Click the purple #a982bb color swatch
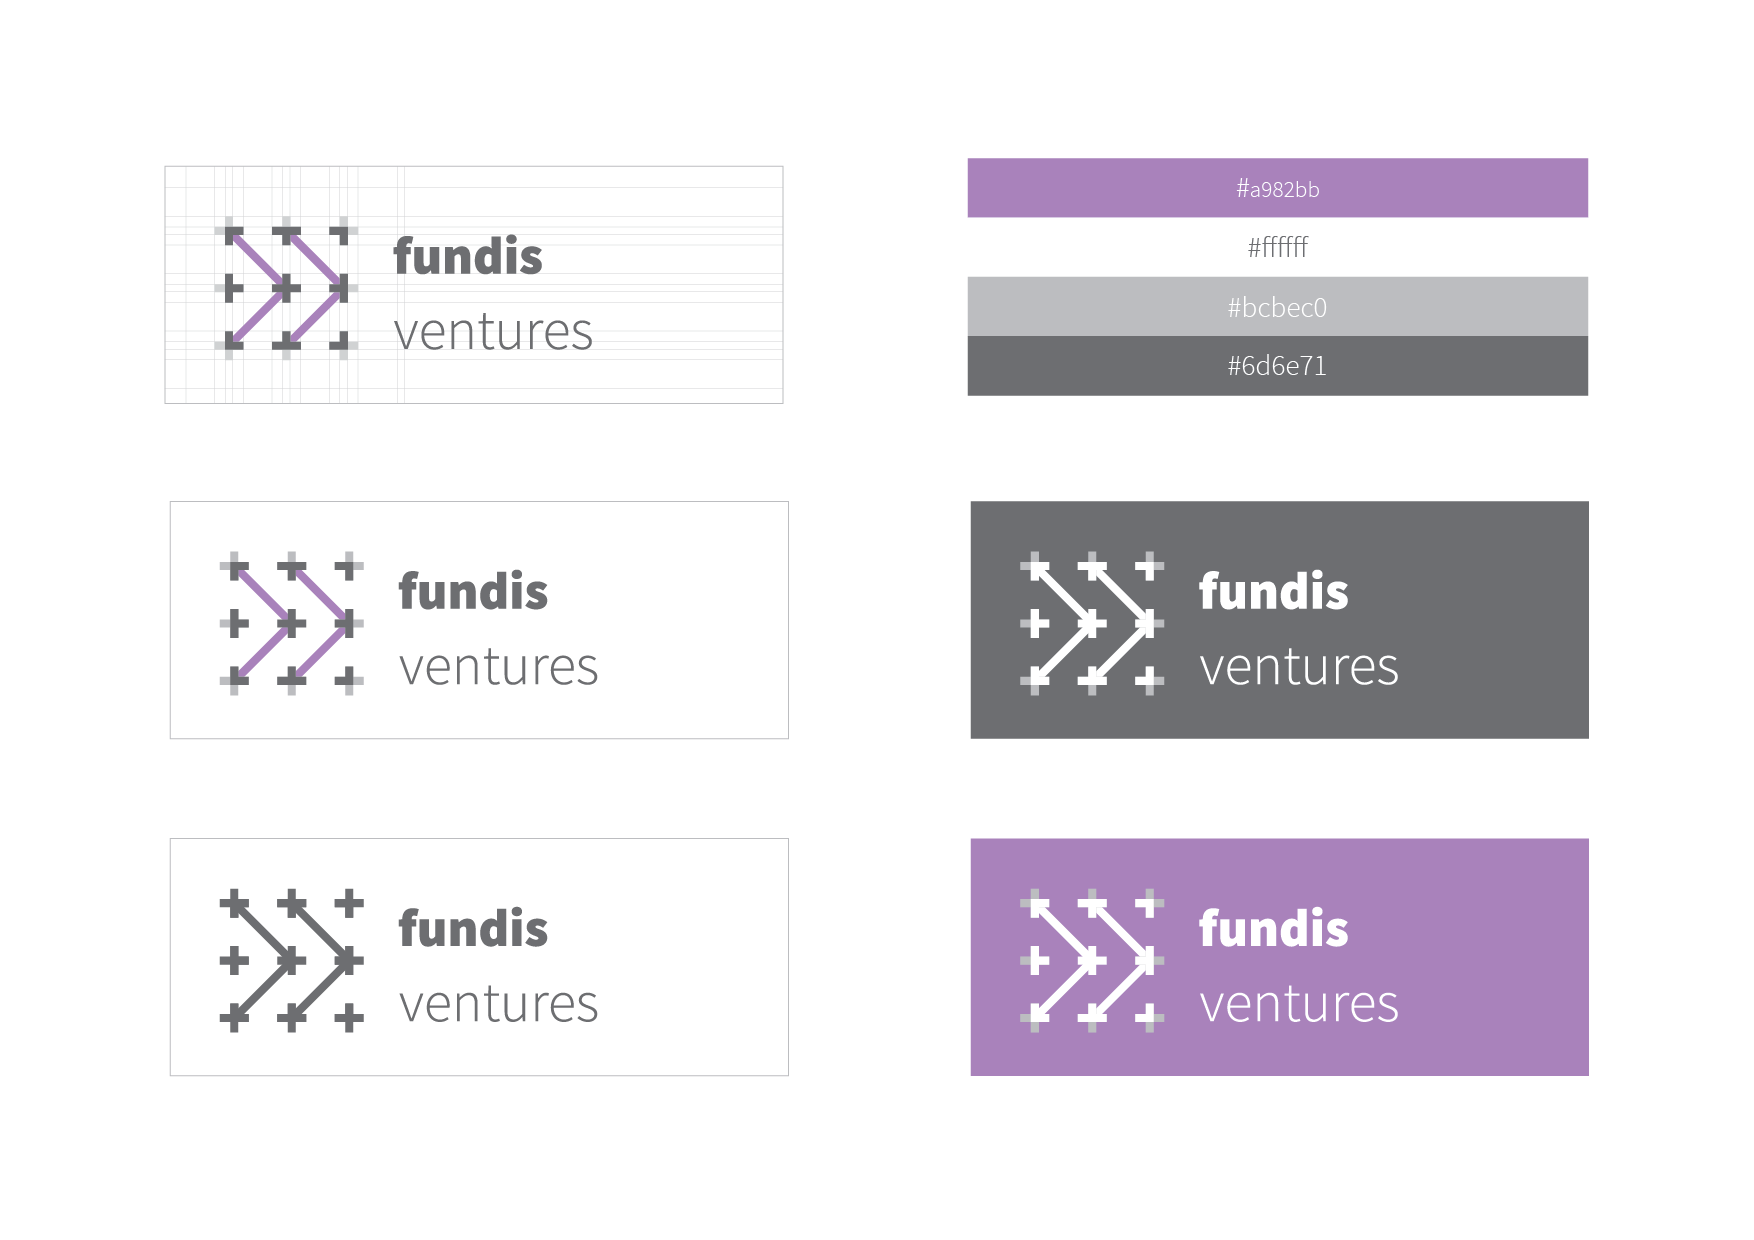Image resolution: width=1754 pixels, height=1240 pixels. click(1277, 188)
